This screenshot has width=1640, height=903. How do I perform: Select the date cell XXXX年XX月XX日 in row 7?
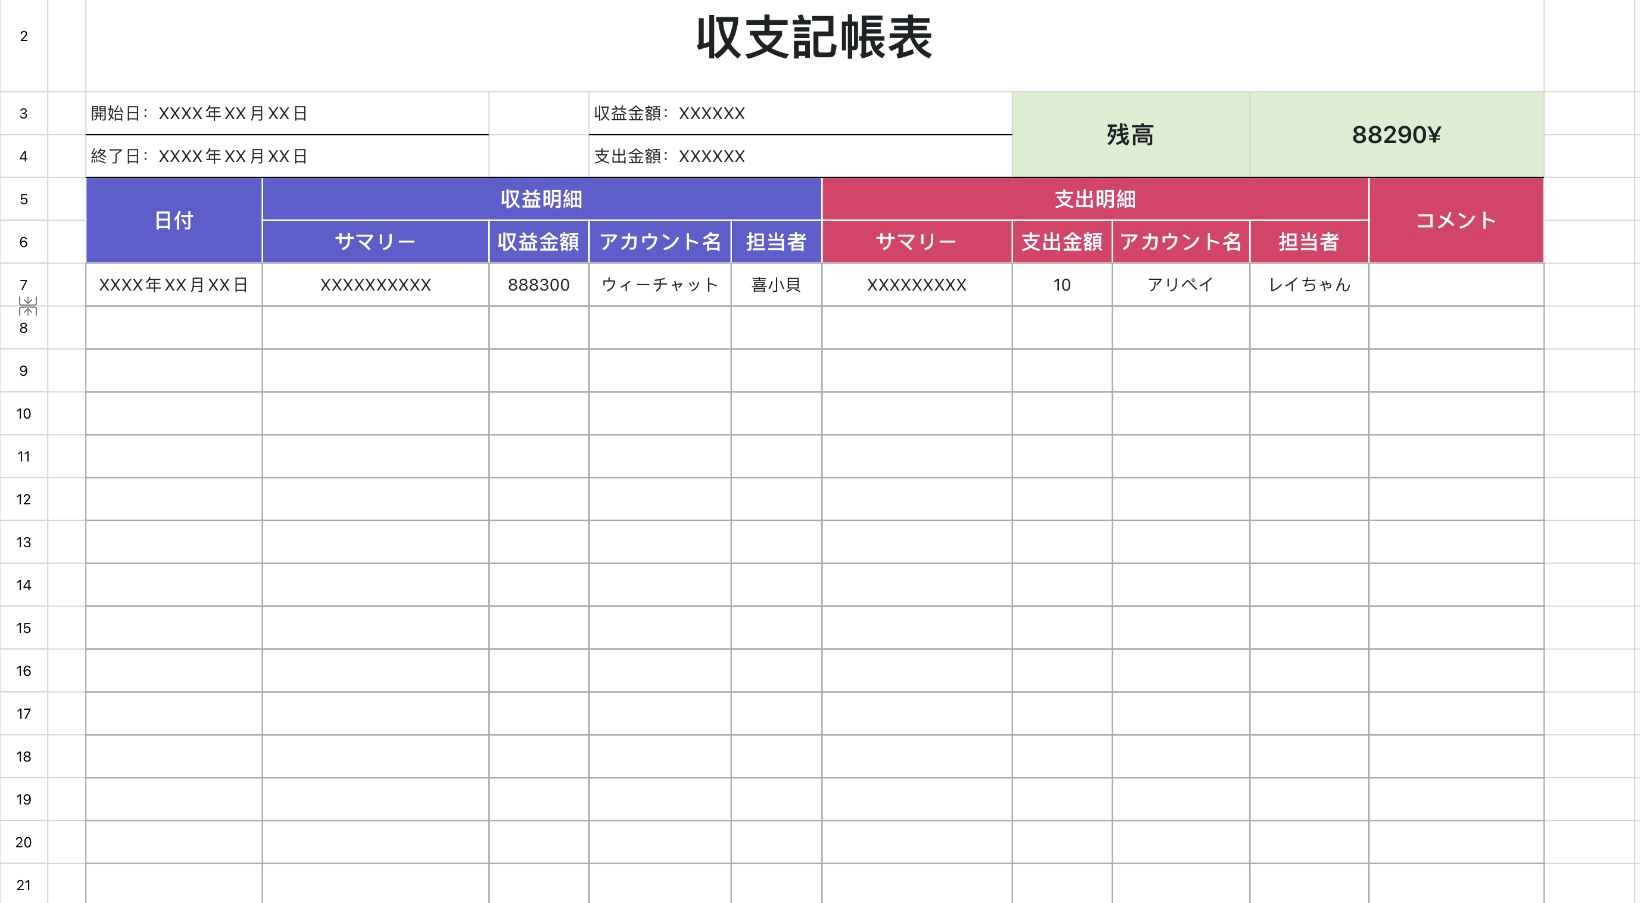pyautogui.click(x=174, y=285)
